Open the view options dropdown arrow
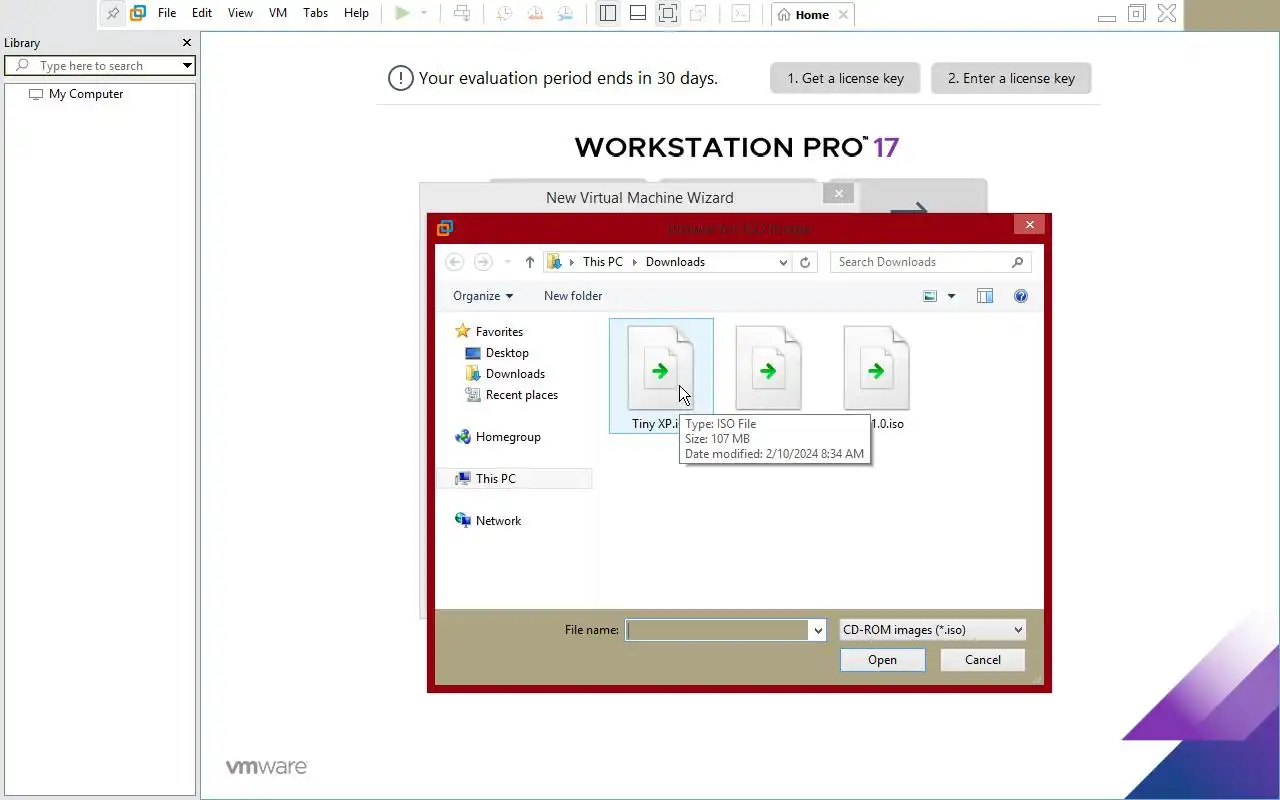 point(951,296)
